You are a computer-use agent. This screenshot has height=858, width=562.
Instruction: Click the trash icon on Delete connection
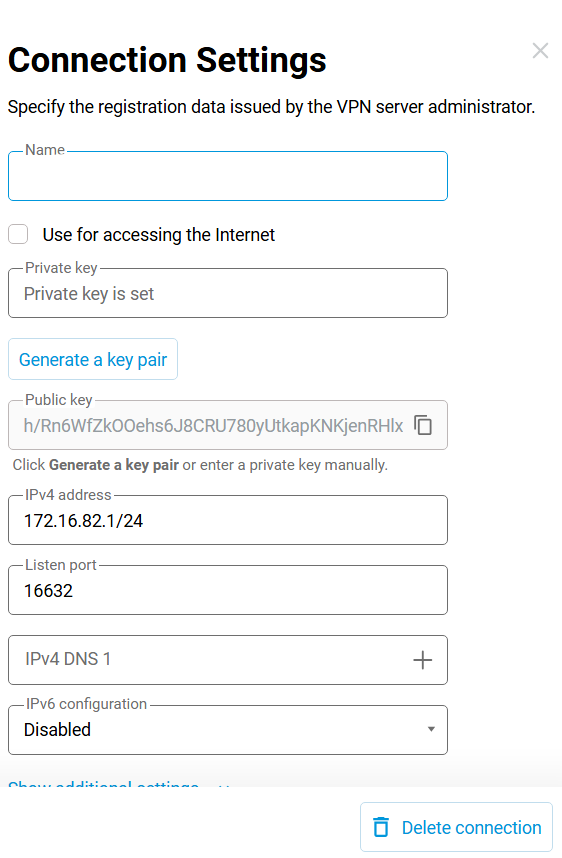(x=381, y=827)
